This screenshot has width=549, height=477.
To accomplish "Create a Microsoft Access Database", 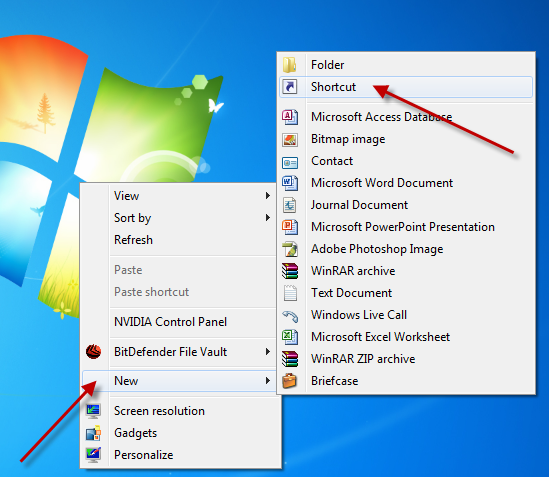I will click(406, 117).
